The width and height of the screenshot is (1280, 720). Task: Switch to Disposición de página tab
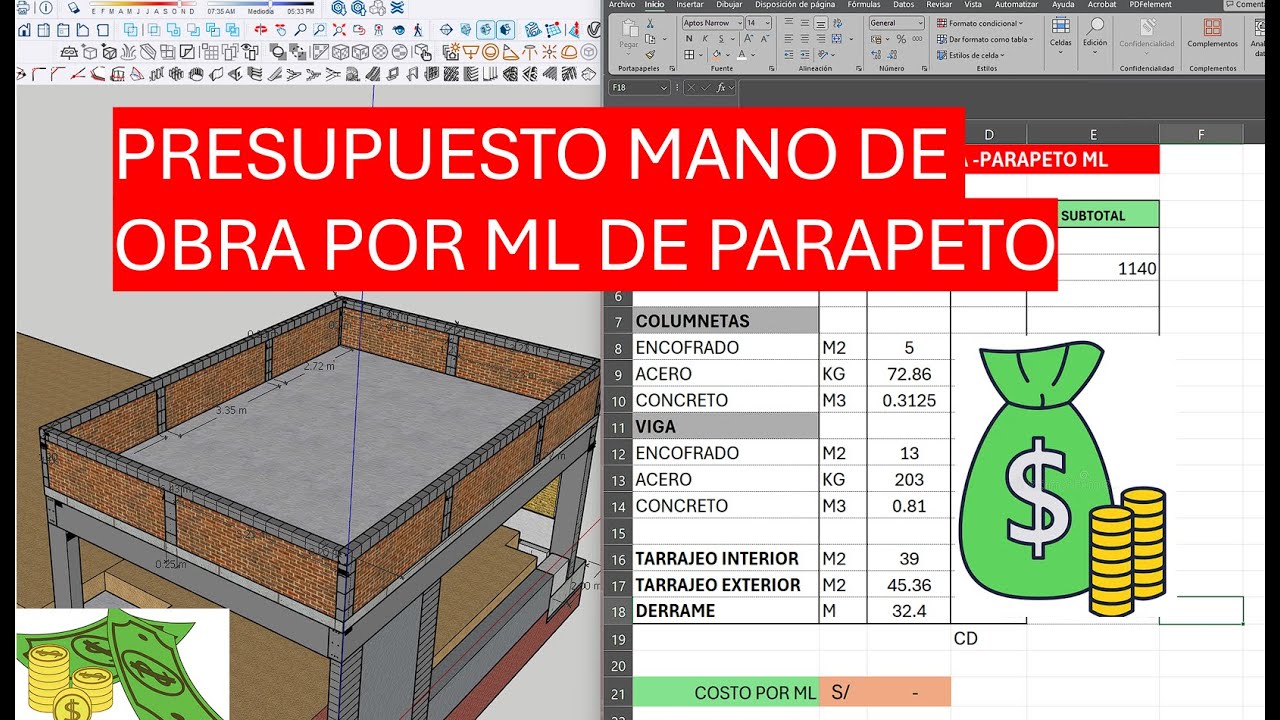pyautogui.click(x=795, y=4)
